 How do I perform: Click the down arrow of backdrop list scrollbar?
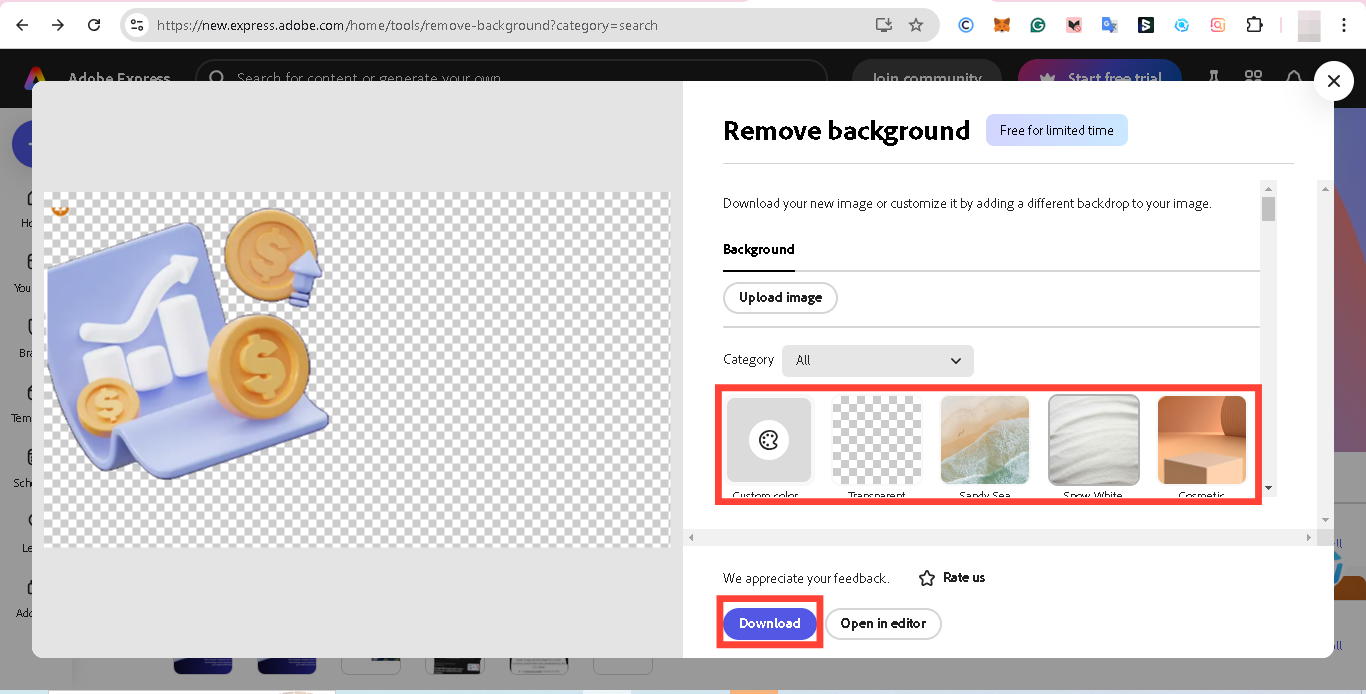pos(1269,488)
